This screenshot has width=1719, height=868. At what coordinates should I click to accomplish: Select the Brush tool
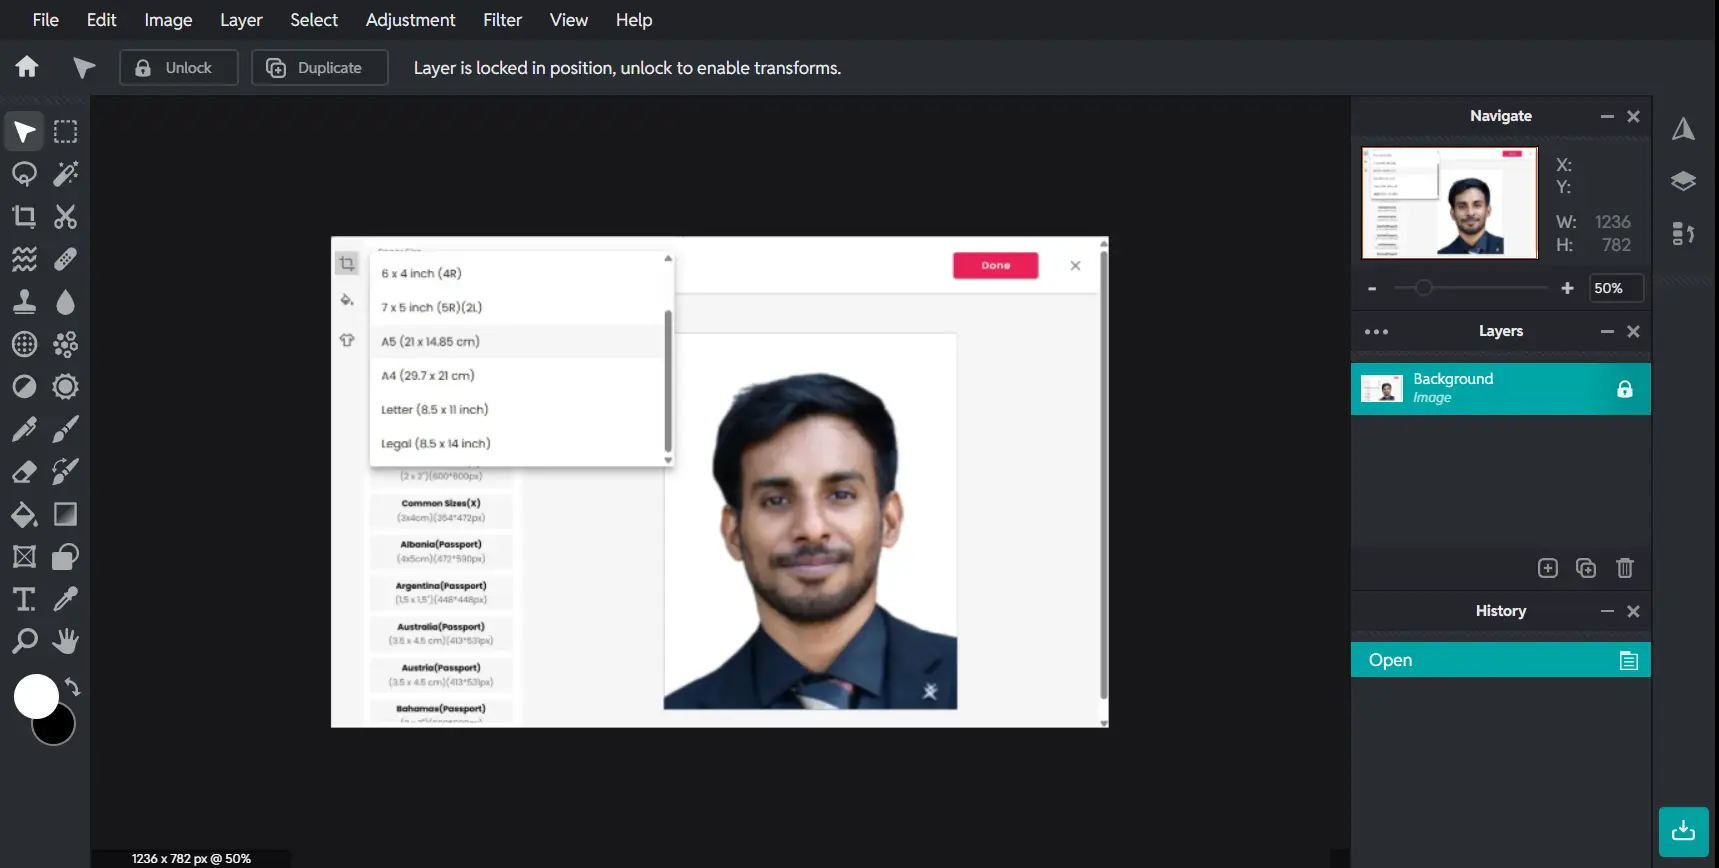pos(66,429)
